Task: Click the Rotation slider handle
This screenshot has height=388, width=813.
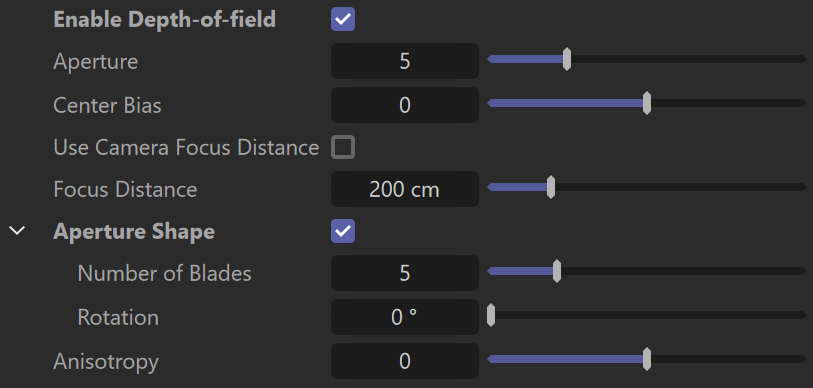Action: 490,315
